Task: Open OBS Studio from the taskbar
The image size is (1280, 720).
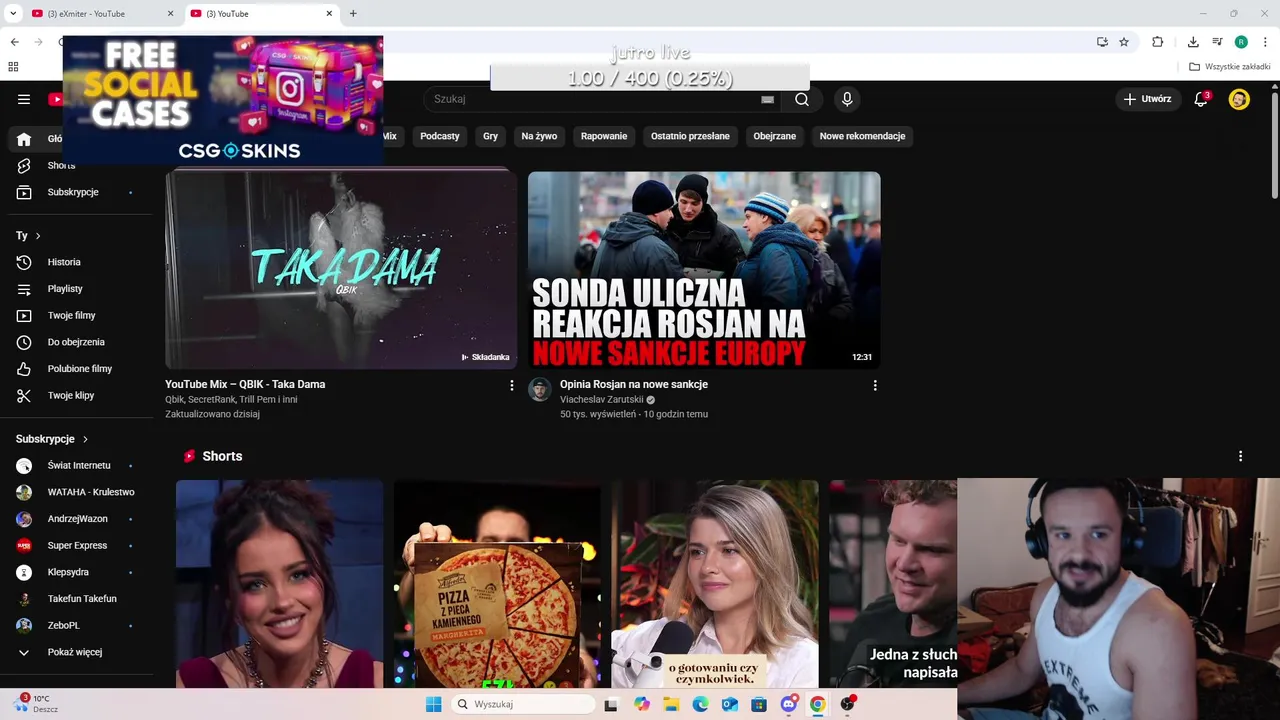Action: [x=848, y=704]
